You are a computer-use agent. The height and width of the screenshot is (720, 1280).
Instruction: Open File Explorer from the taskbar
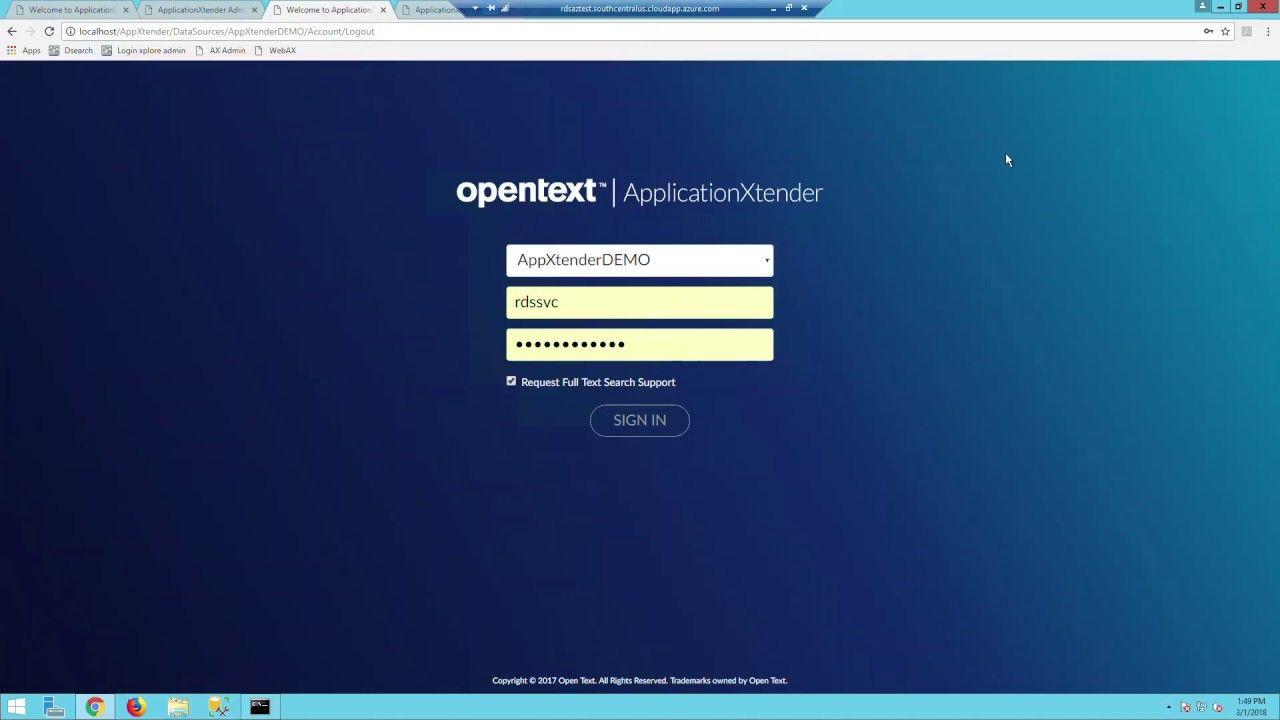tap(178, 707)
